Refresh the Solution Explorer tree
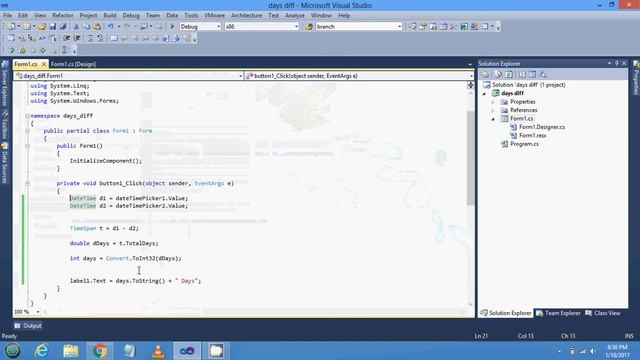This screenshot has width=640, height=360. [x=509, y=74]
